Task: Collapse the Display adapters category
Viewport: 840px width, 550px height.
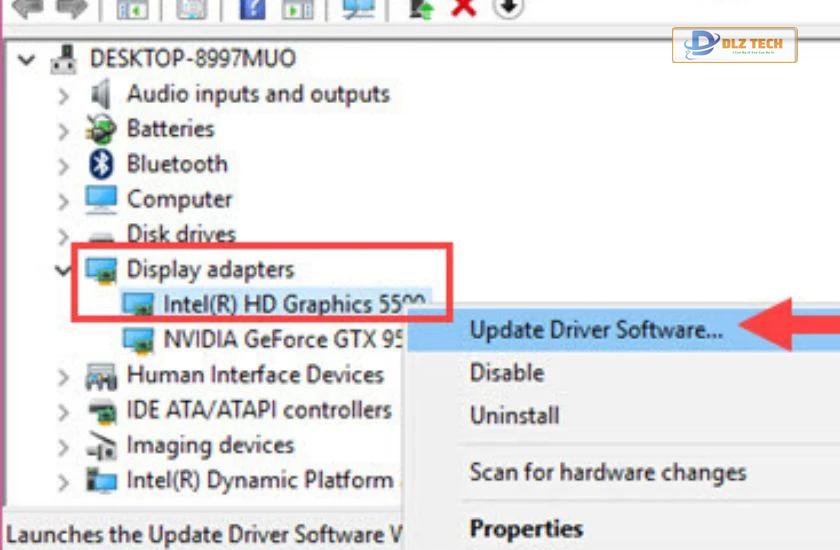Action: coord(63,270)
